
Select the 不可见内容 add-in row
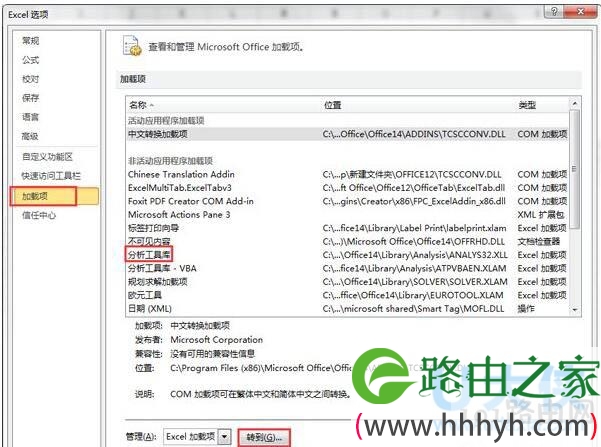[347, 242]
